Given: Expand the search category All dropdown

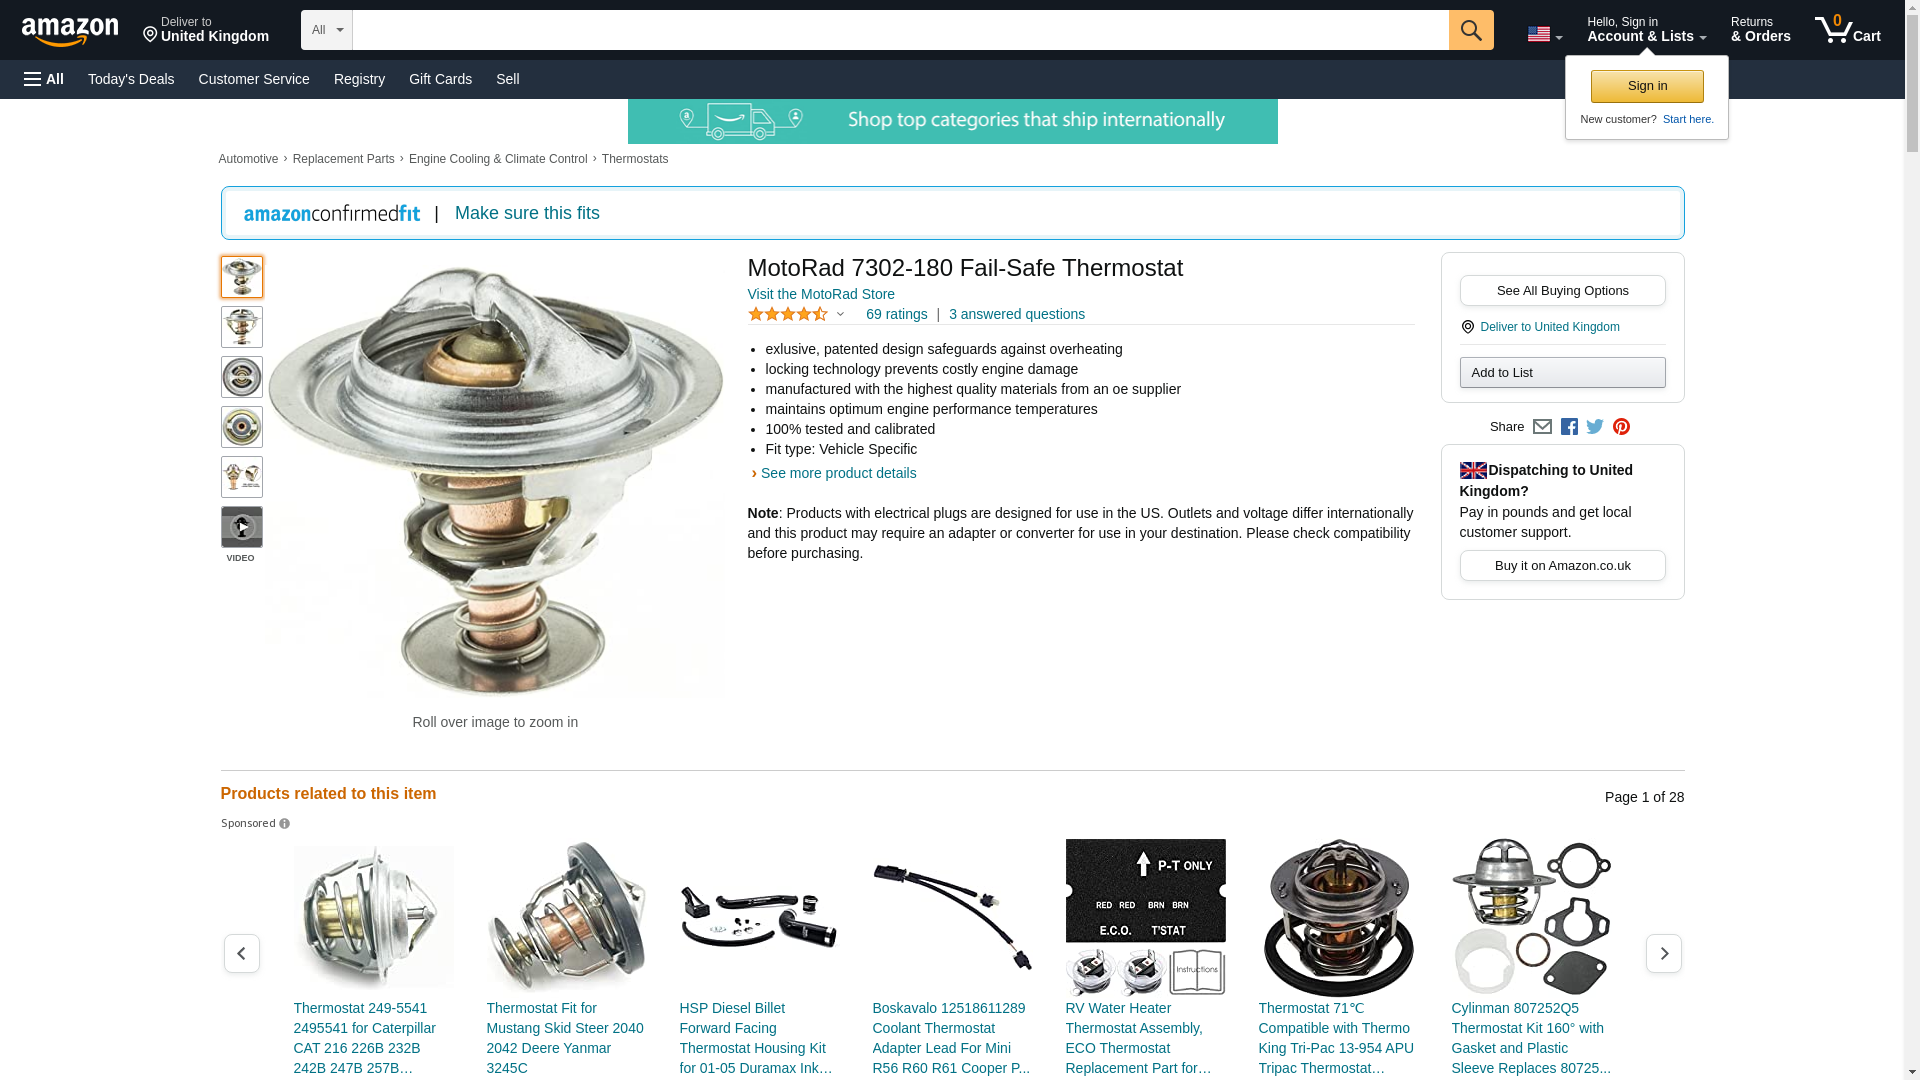Looking at the screenshot, I should 327,30.
